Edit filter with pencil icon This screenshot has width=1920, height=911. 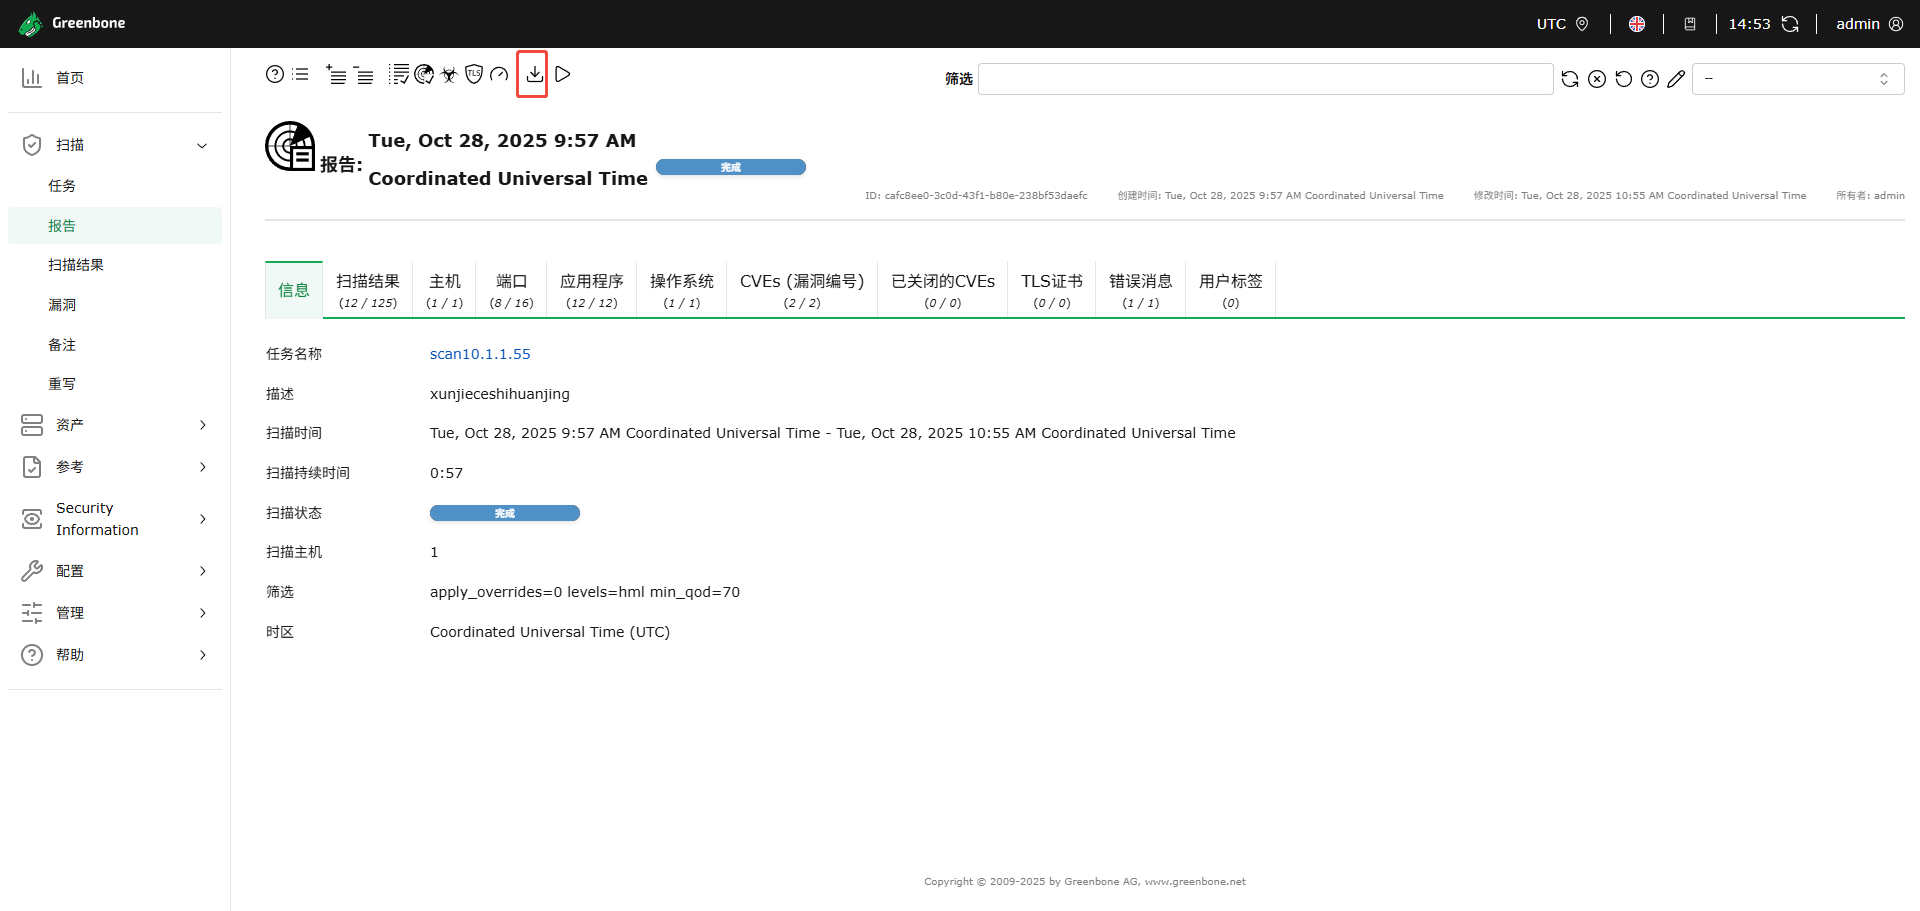click(x=1677, y=79)
